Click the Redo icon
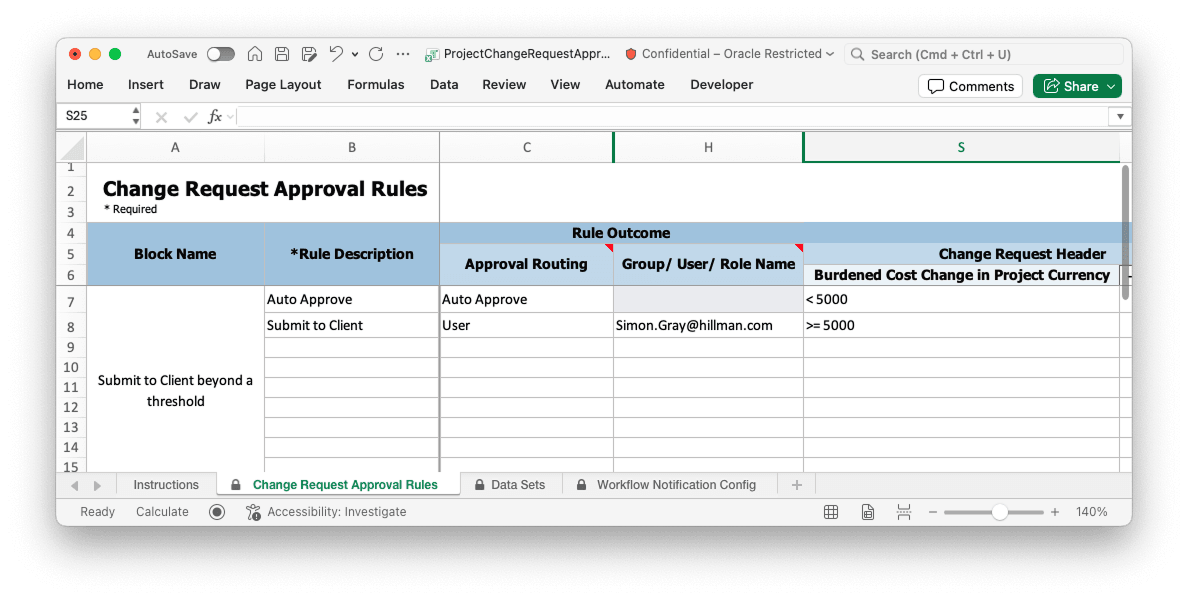 pyautogui.click(x=376, y=54)
